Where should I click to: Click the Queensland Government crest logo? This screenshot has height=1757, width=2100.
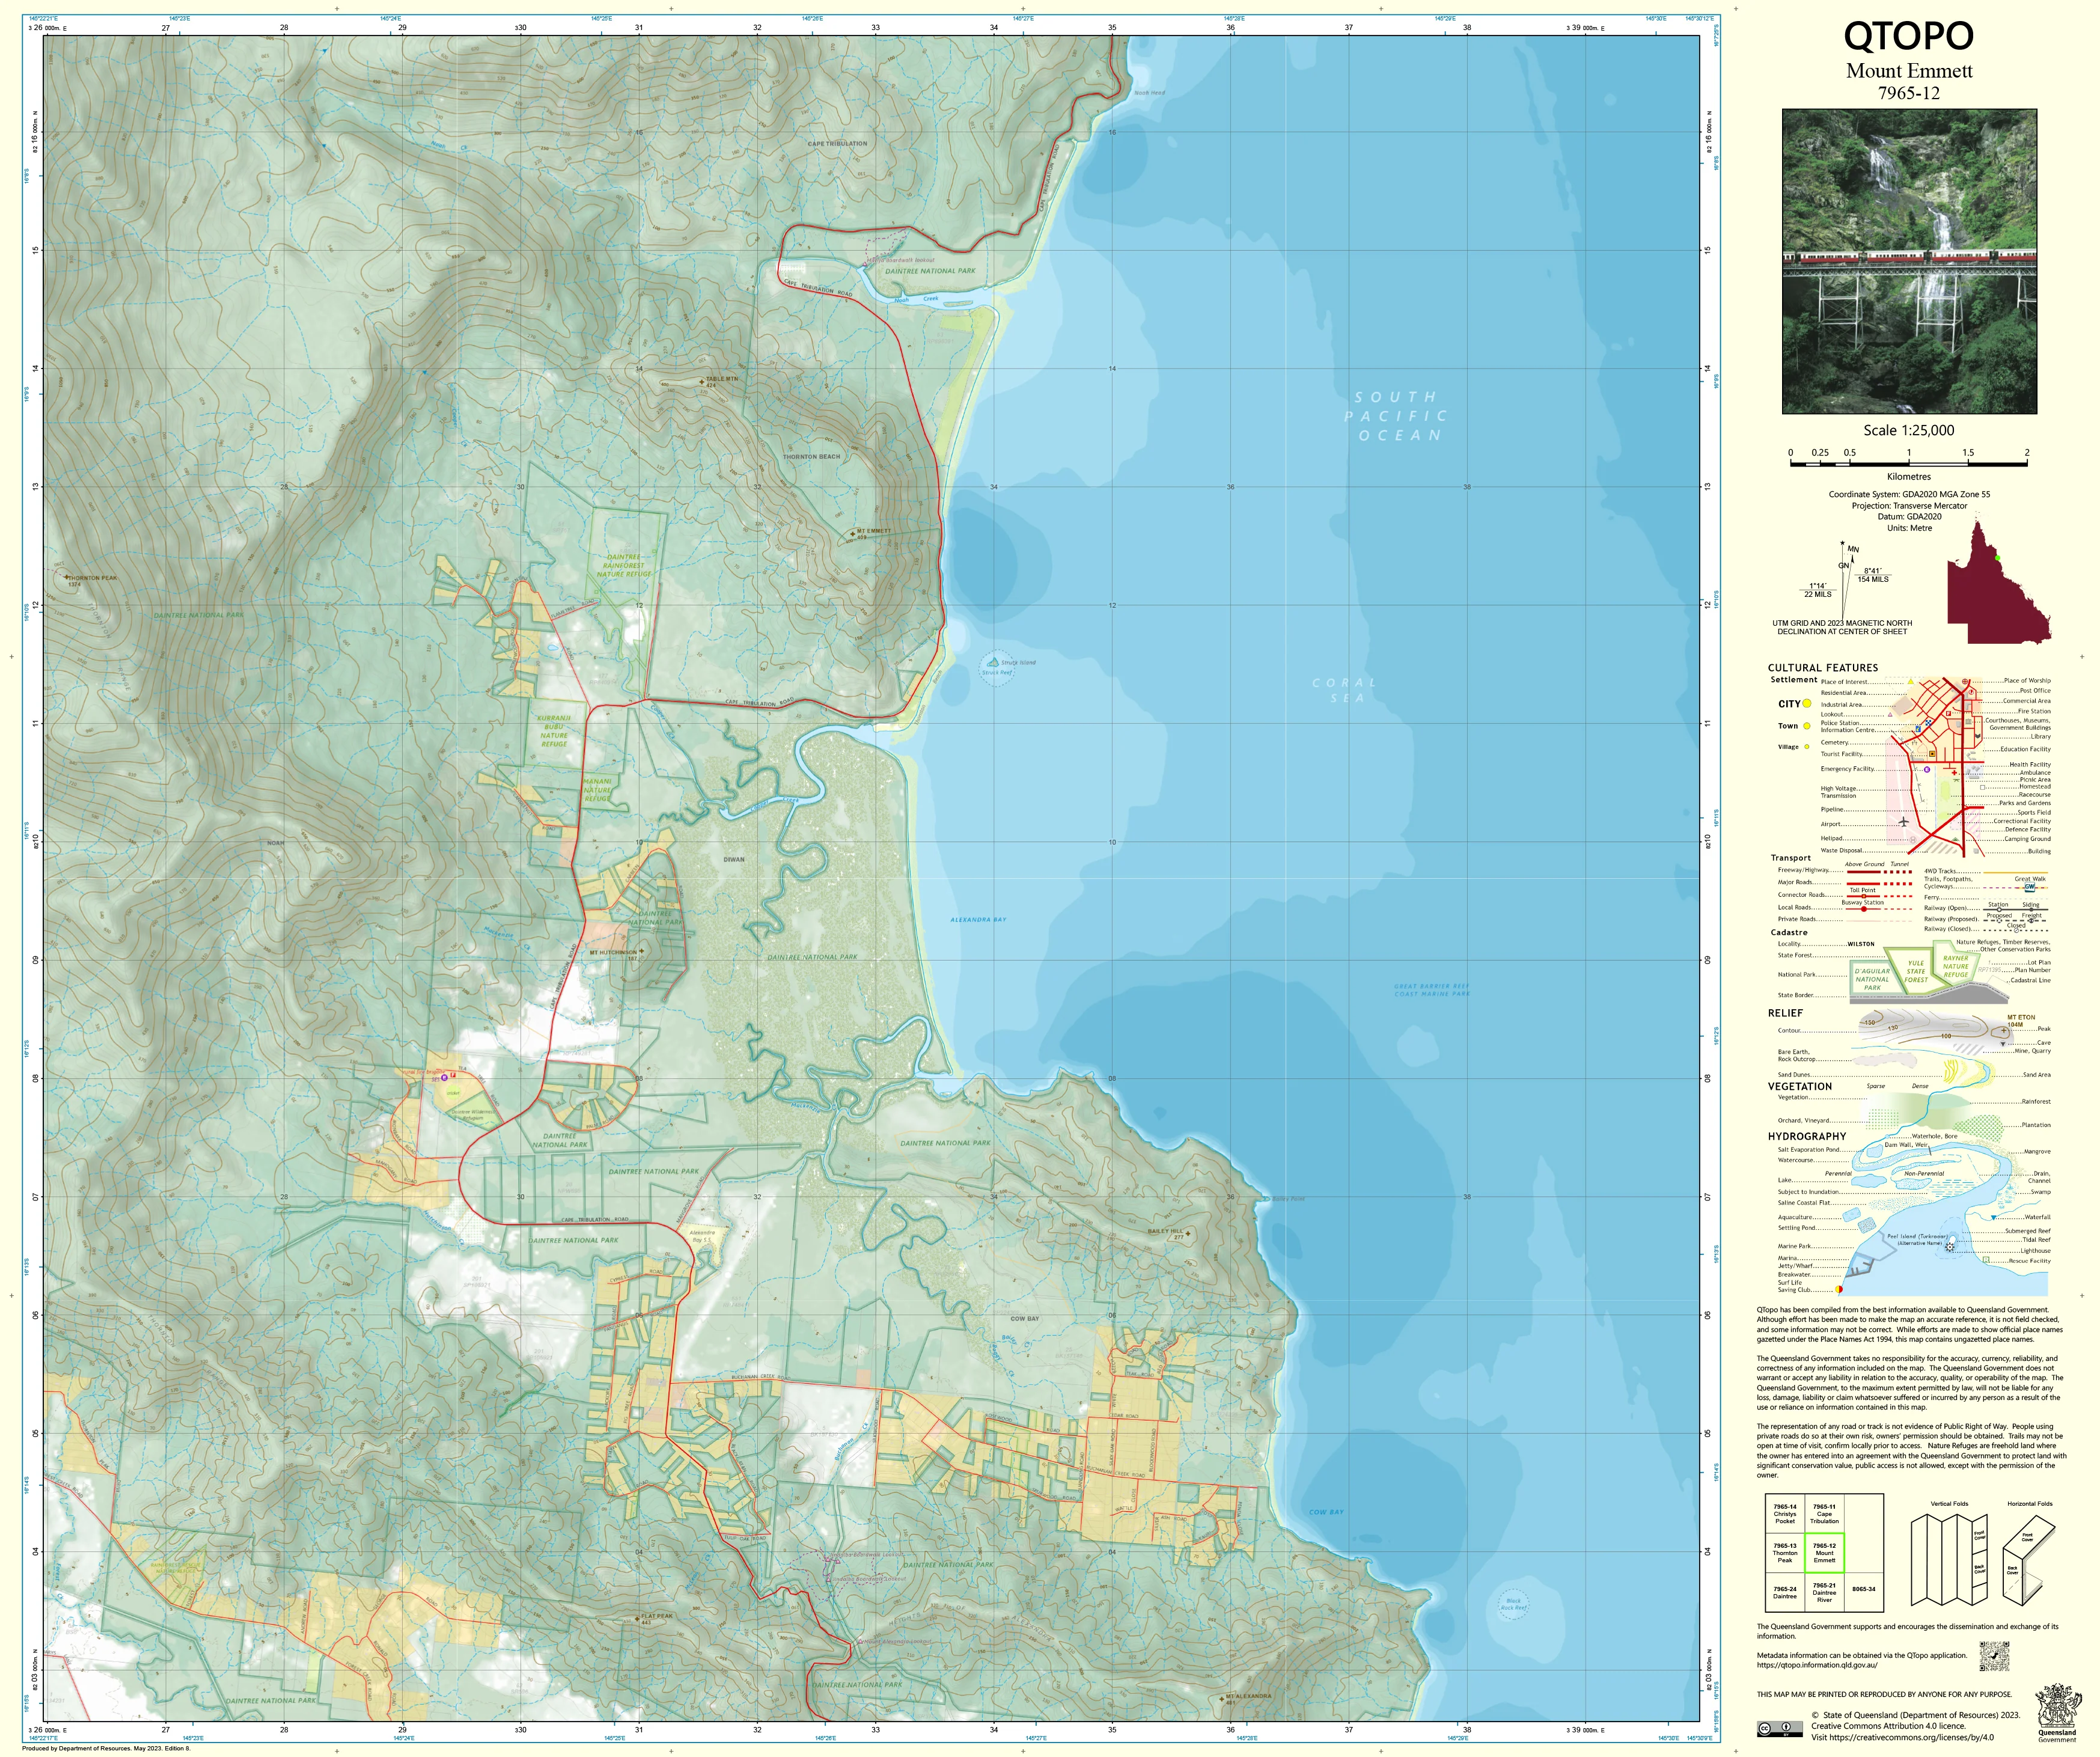click(x=2057, y=1705)
